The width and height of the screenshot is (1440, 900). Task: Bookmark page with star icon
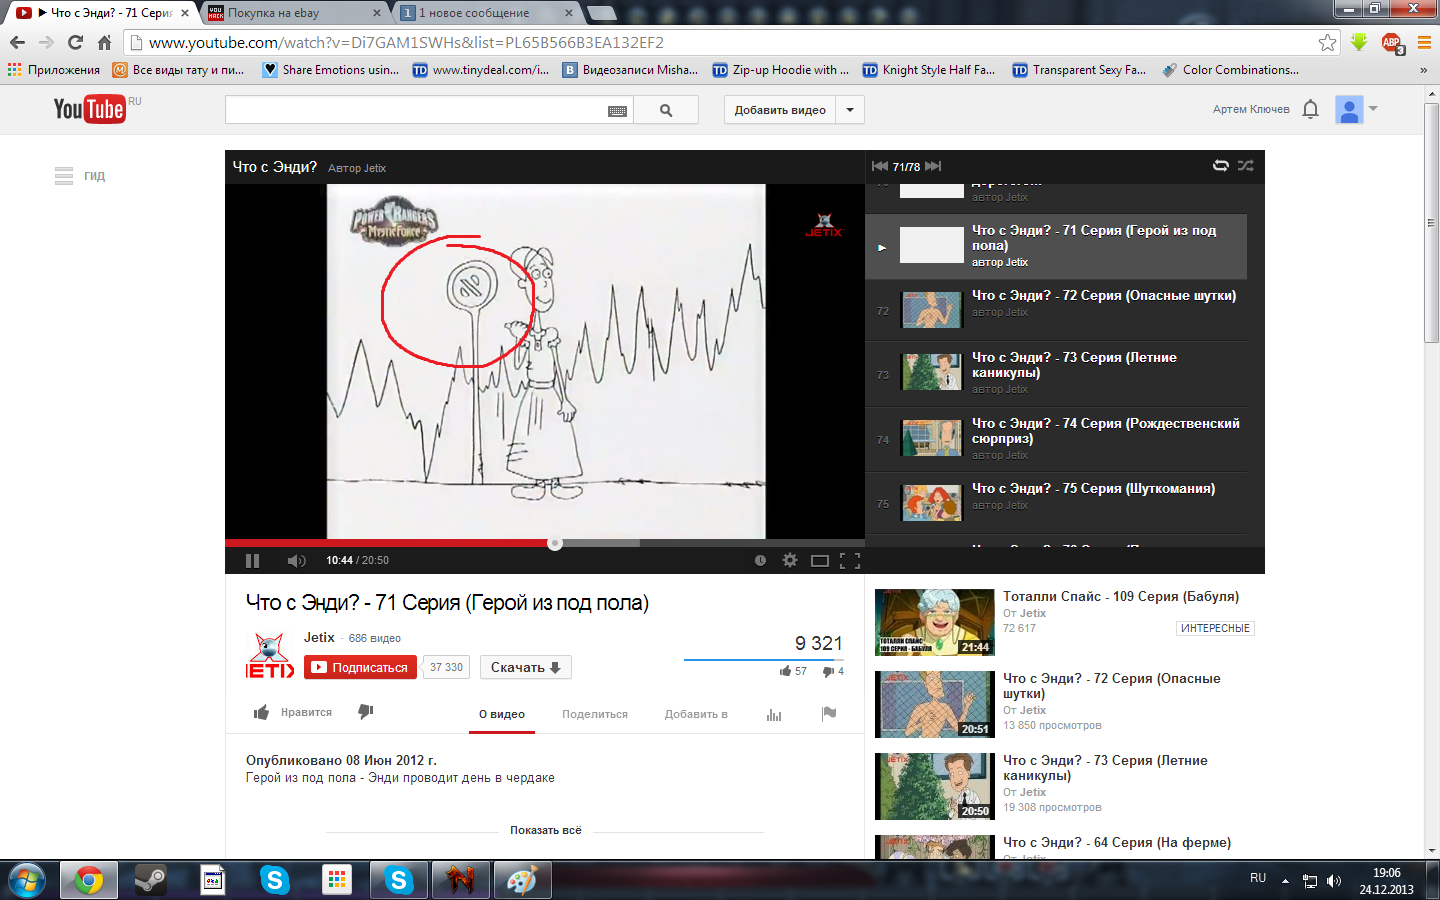click(1327, 42)
